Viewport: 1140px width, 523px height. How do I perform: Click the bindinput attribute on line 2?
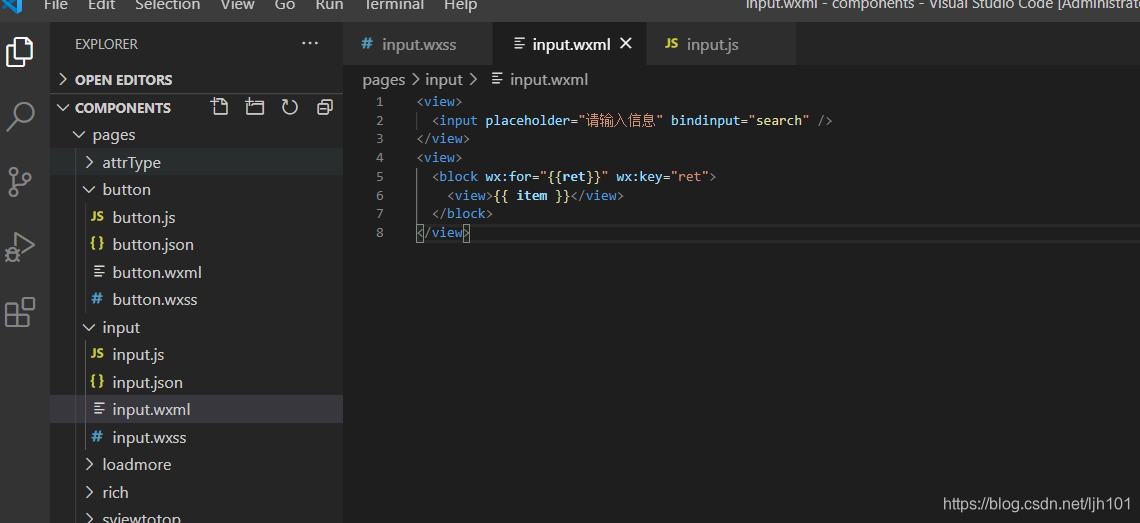(705, 120)
